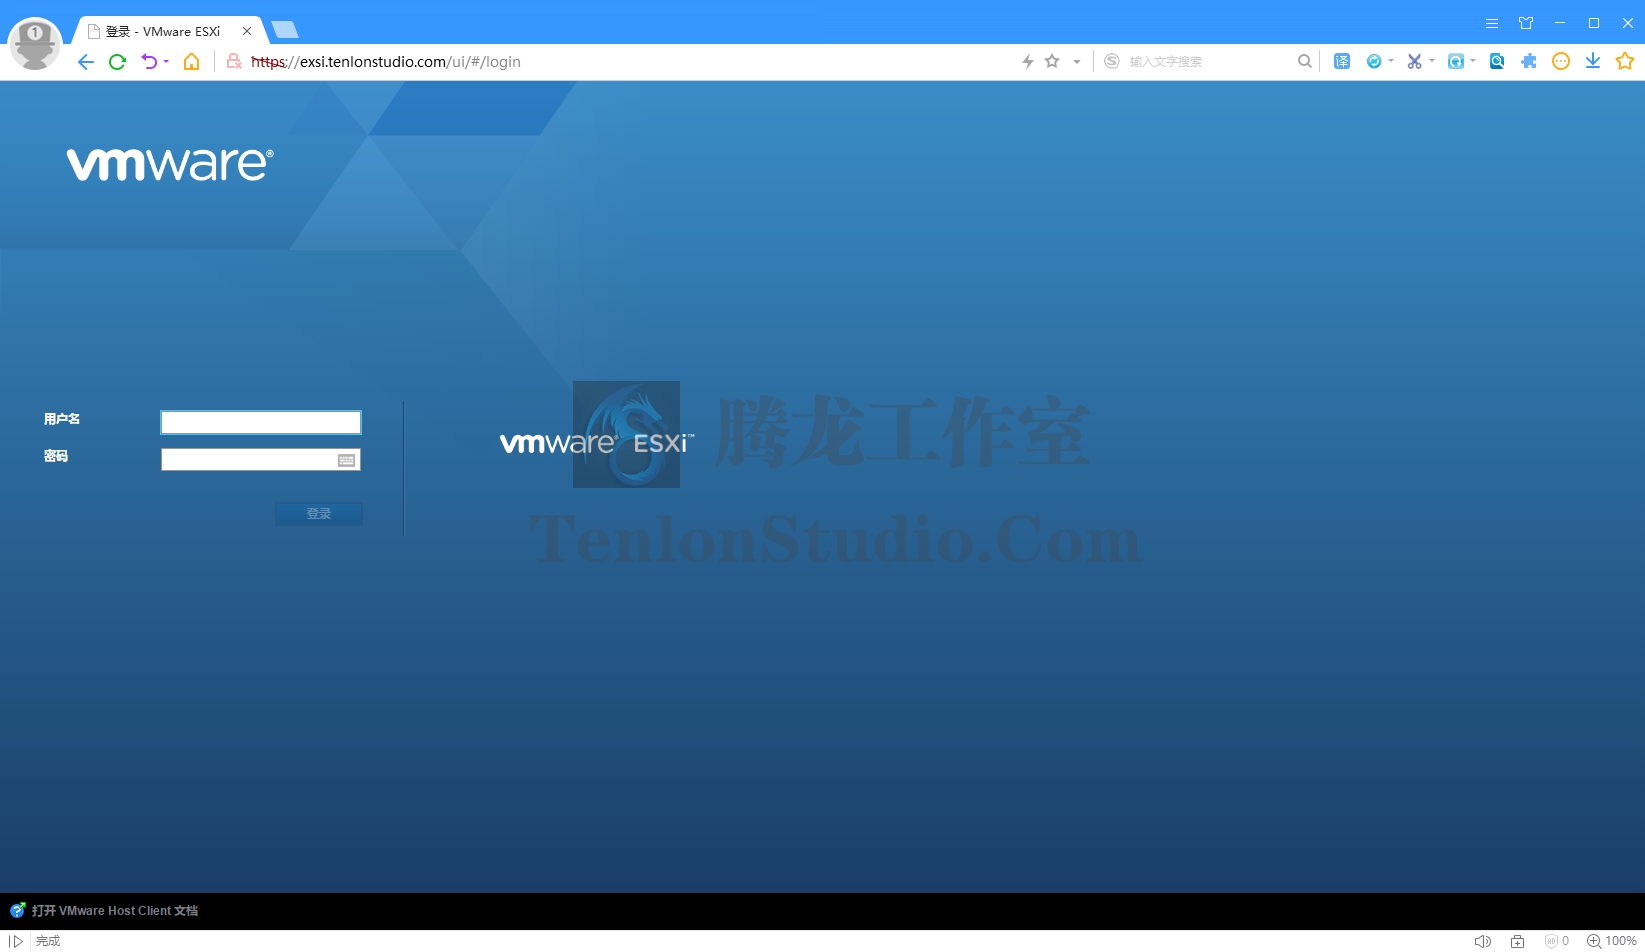Mute the page sound speaker icon

pos(1483,941)
